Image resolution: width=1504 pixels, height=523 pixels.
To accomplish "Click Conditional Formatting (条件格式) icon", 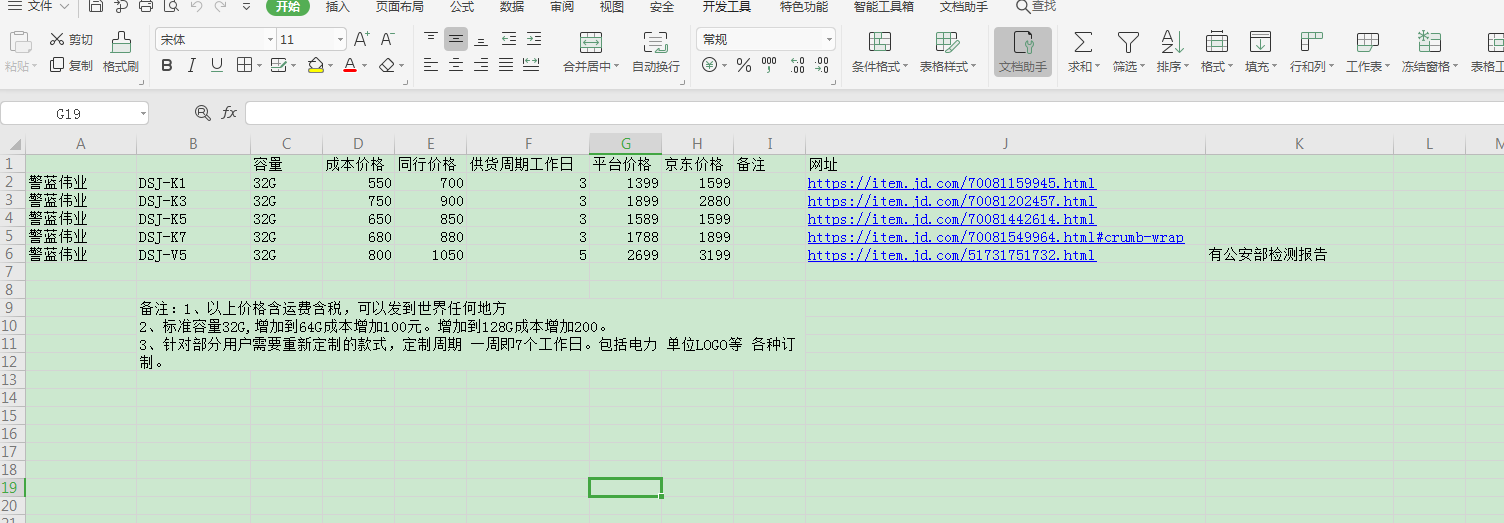I will click(x=879, y=42).
